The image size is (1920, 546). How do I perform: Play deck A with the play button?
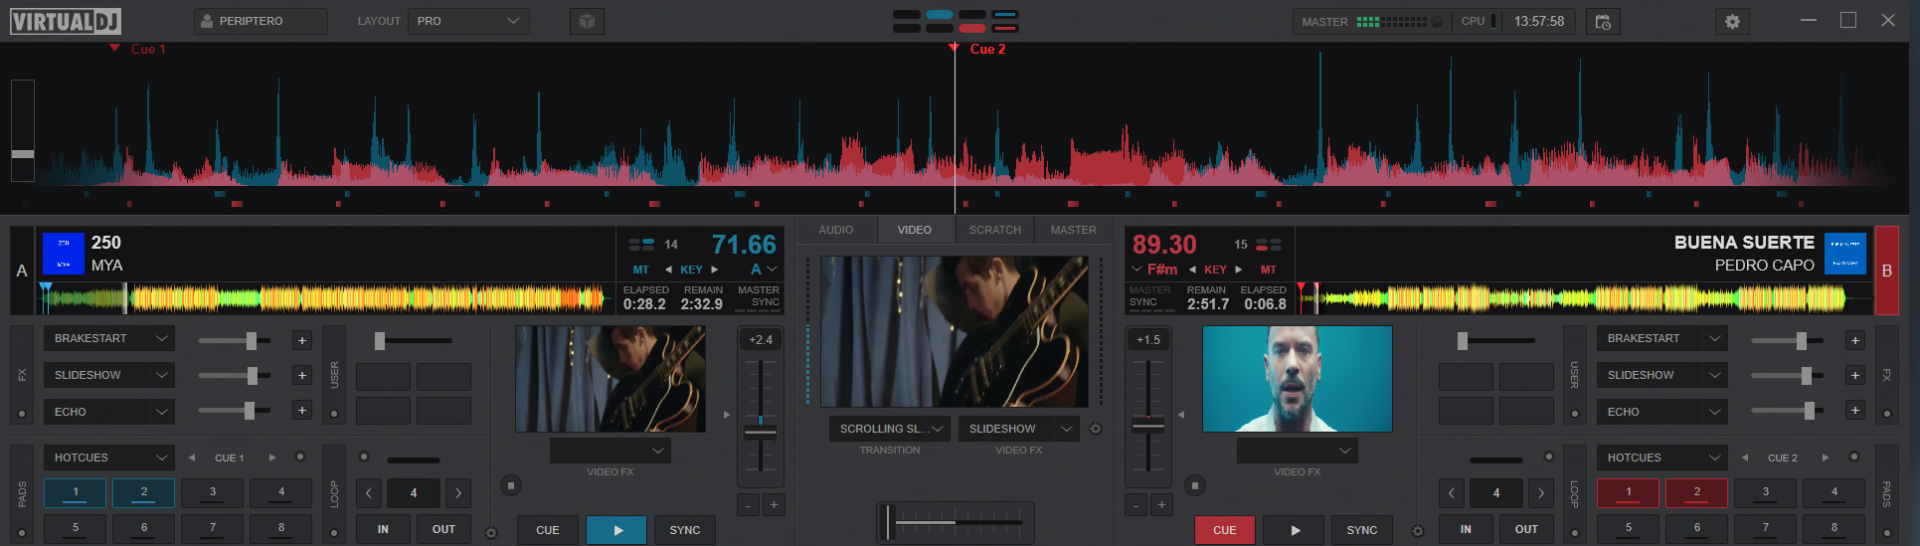point(617,530)
